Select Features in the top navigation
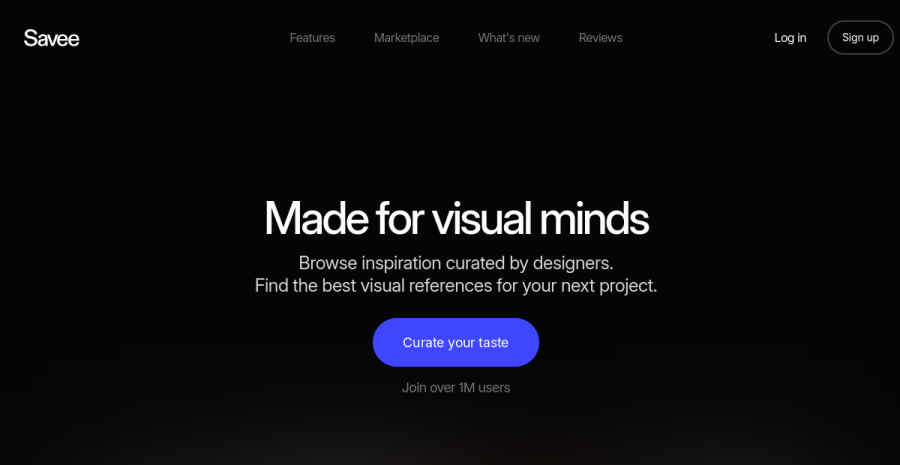This screenshot has height=465, width=900. (312, 38)
